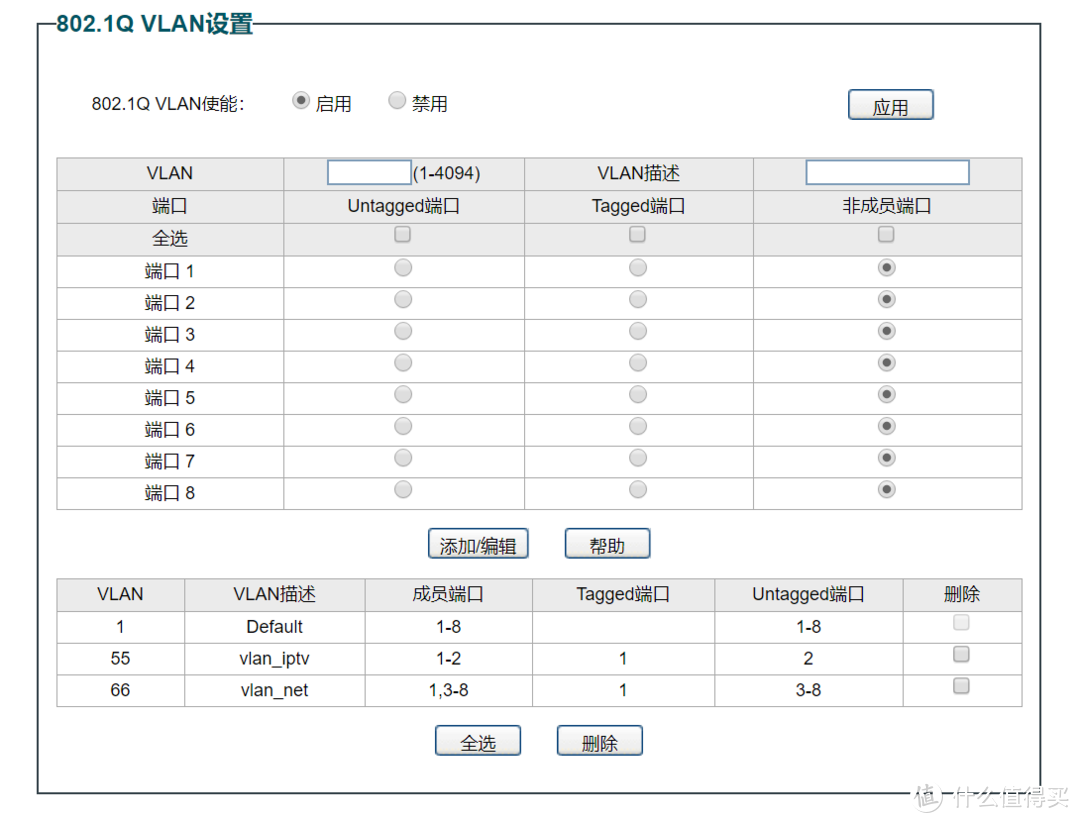Set 端口 3 as Untagged port
The image size is (1080, 823).
coord(403,331)
